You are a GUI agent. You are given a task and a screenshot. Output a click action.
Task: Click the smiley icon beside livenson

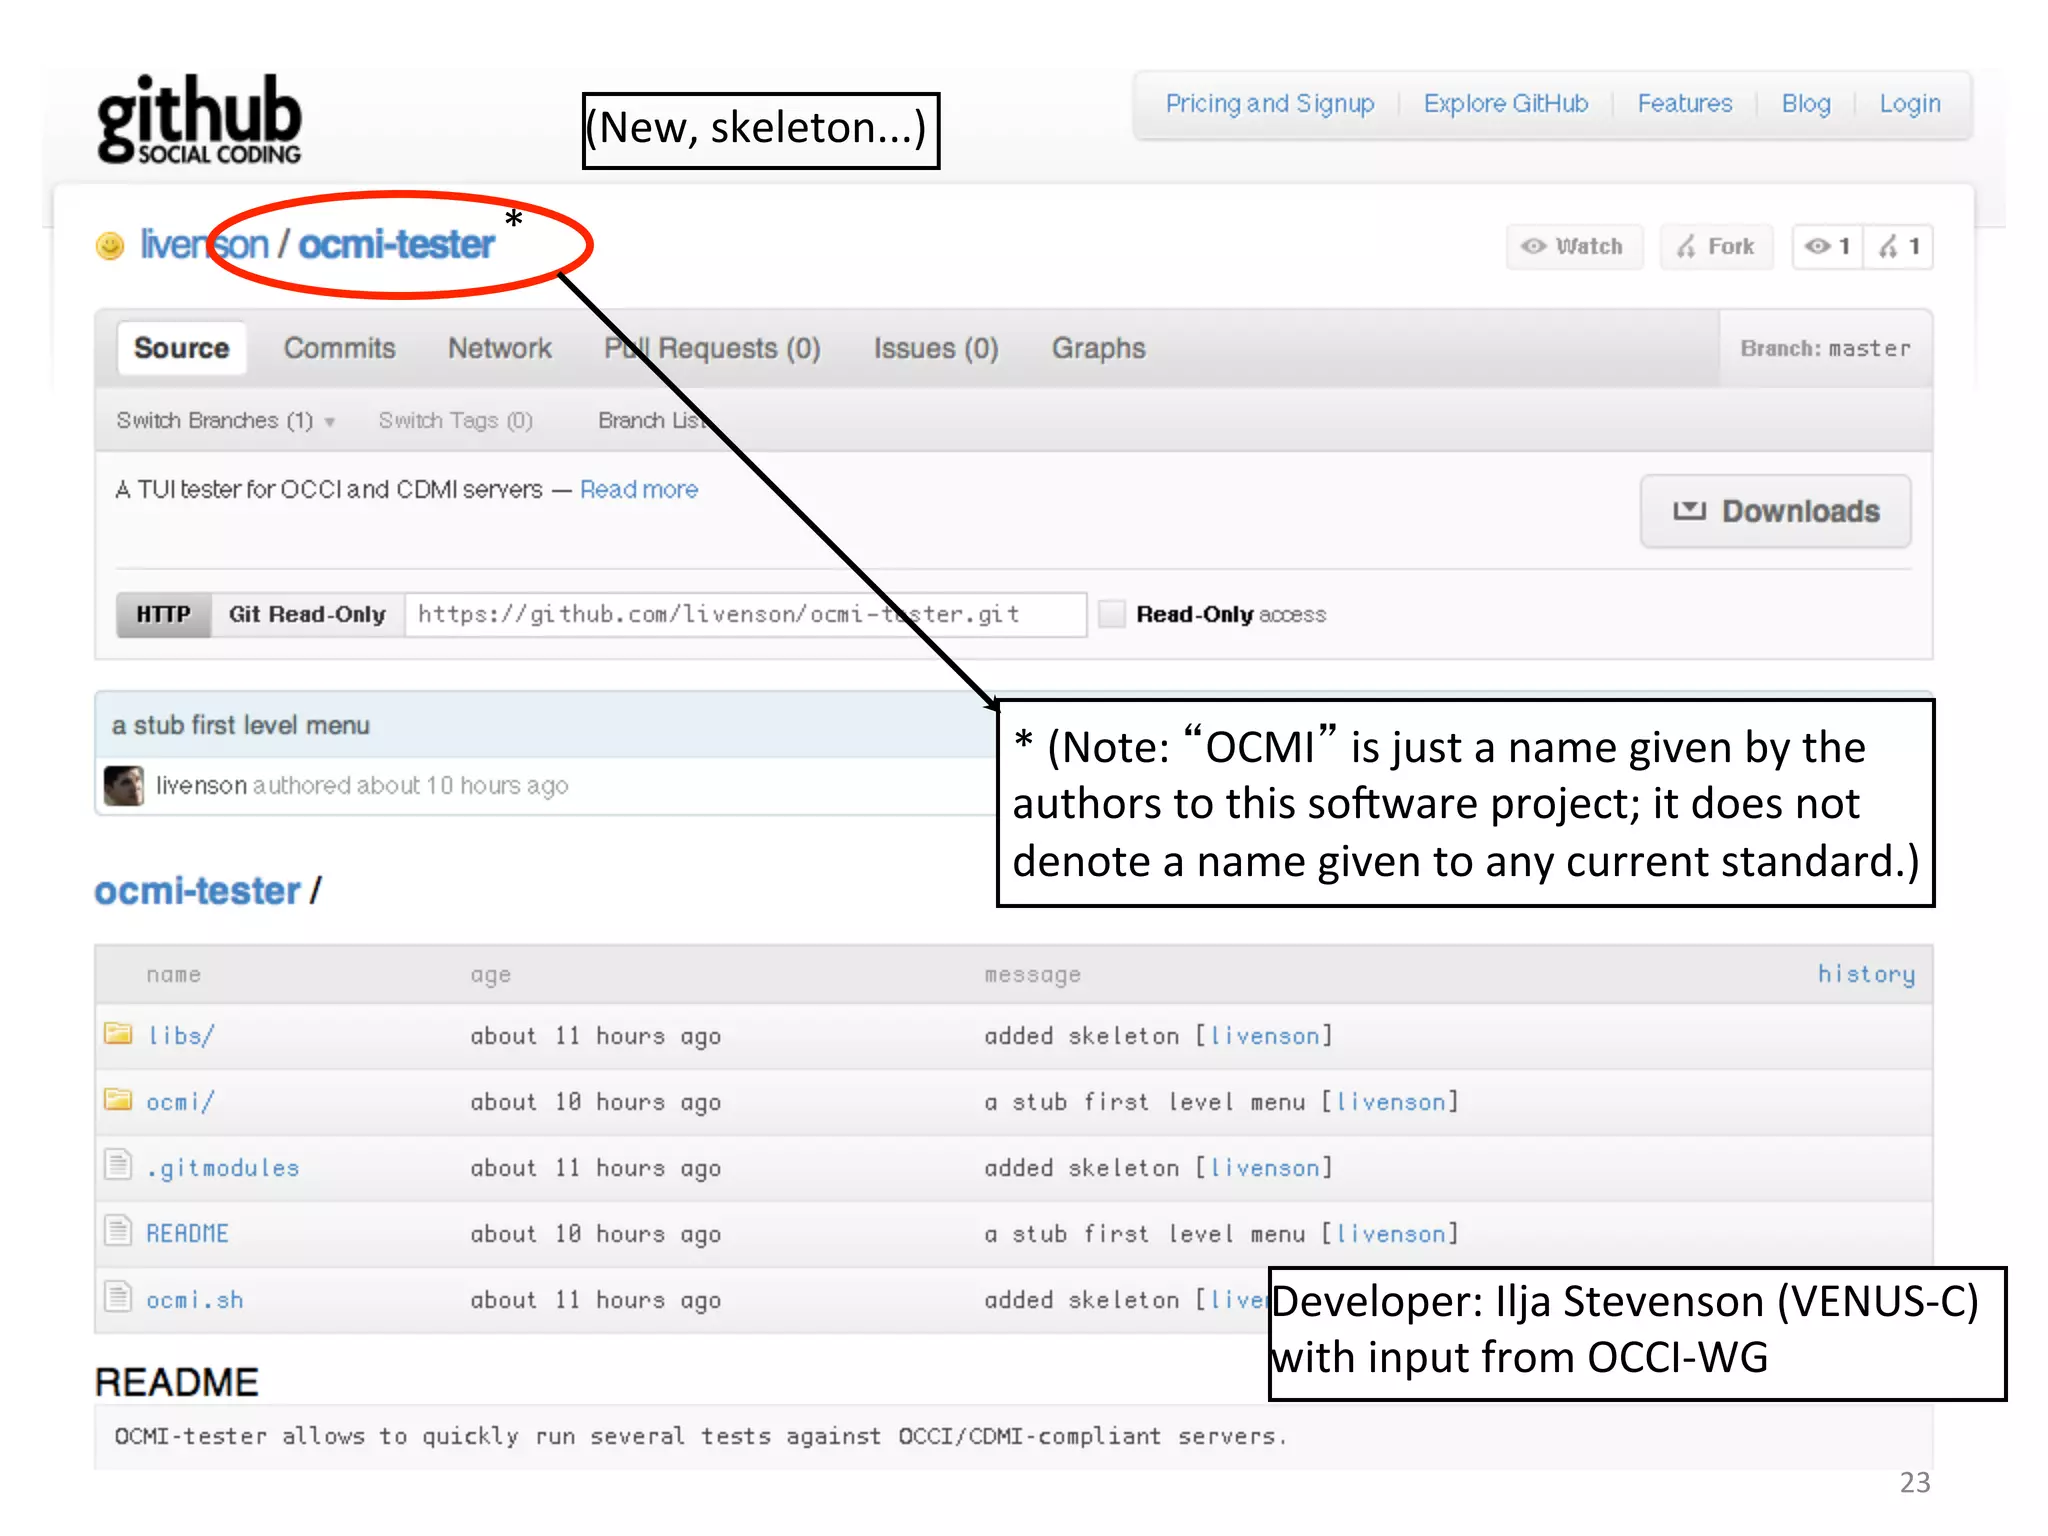(x=110, y=245)
